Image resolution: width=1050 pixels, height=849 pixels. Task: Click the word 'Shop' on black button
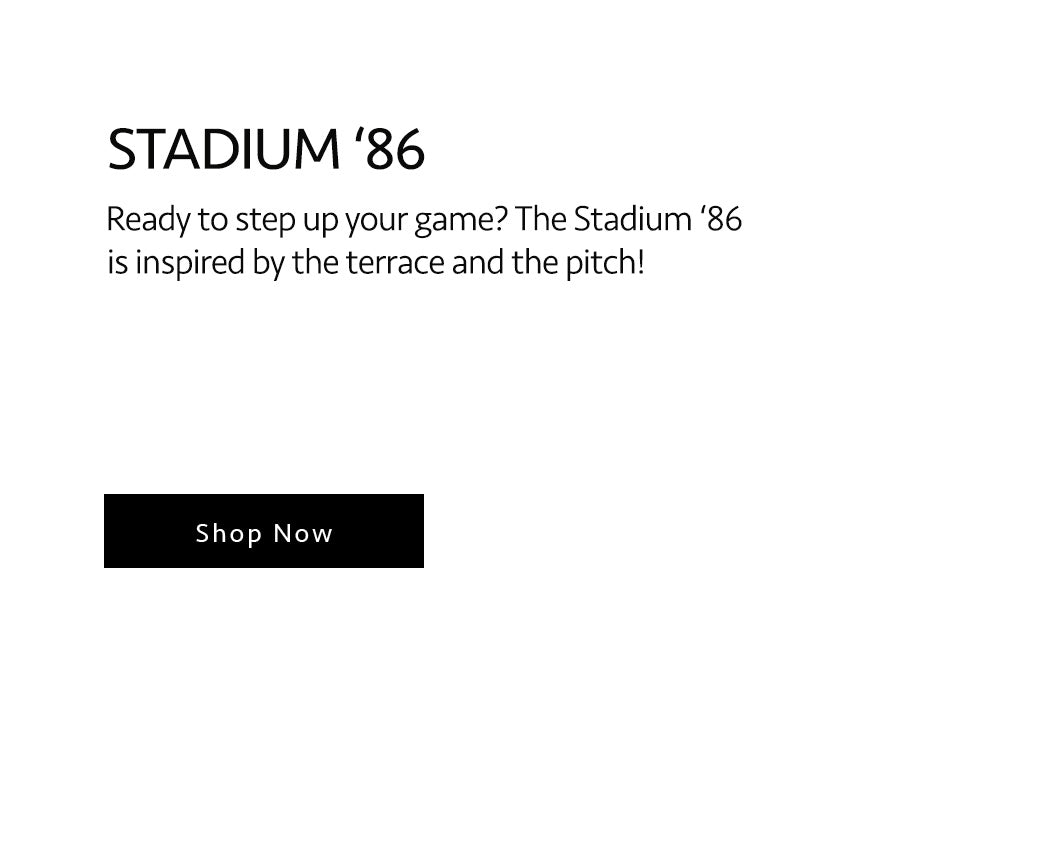(x=228, y=534)
